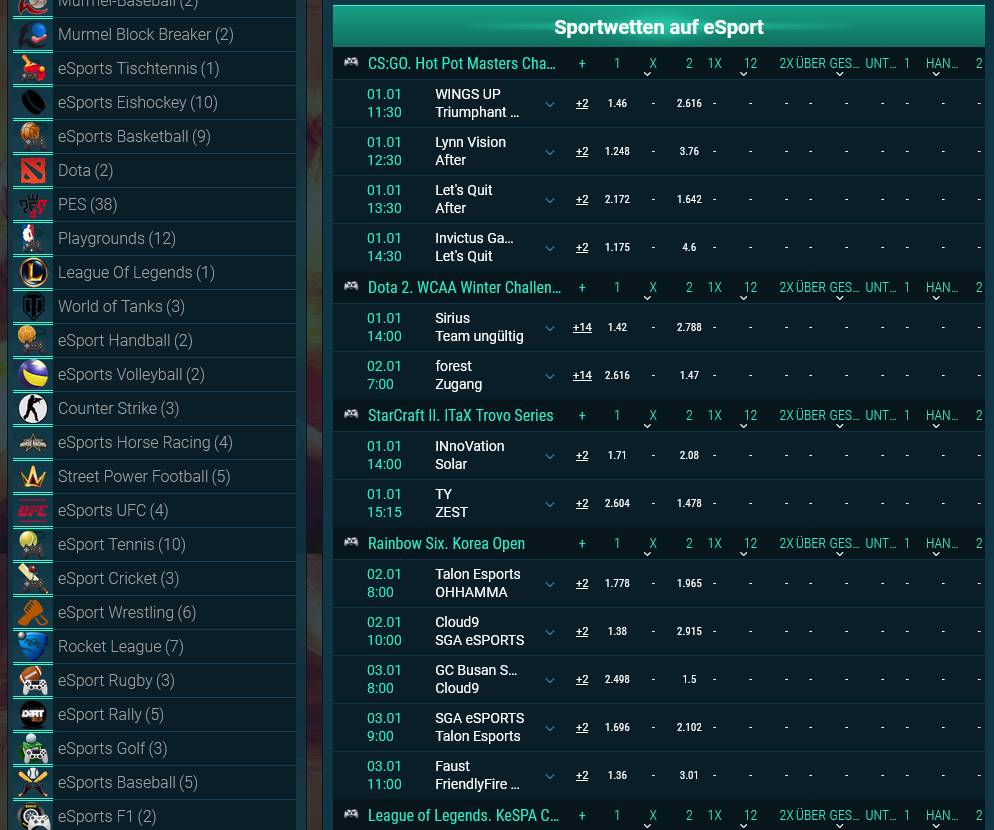Viewport: 994px width, 830px height.
Task: Click the eSports Tischtennis paddle icon
Action: coord(33,68)
